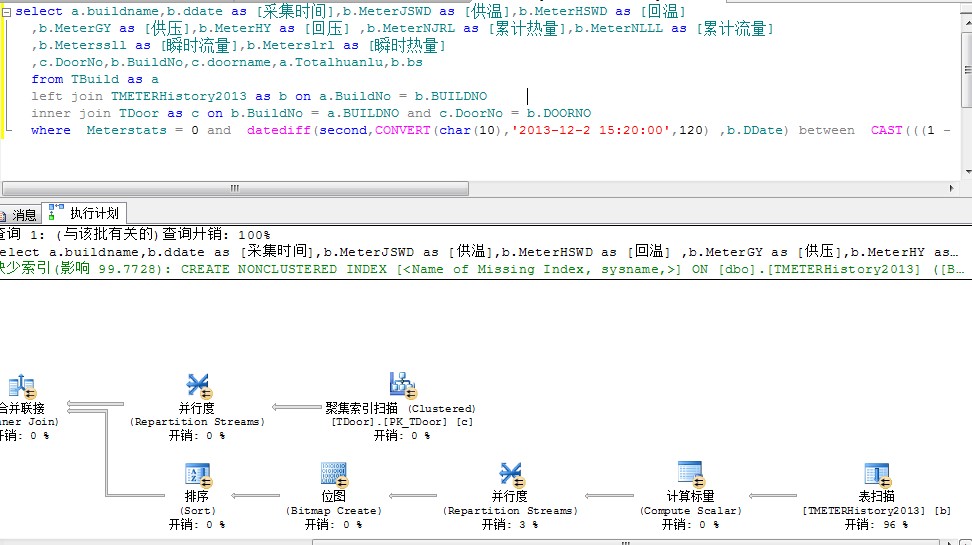
Task: Collapse the select query outline region
Action: 6,12
